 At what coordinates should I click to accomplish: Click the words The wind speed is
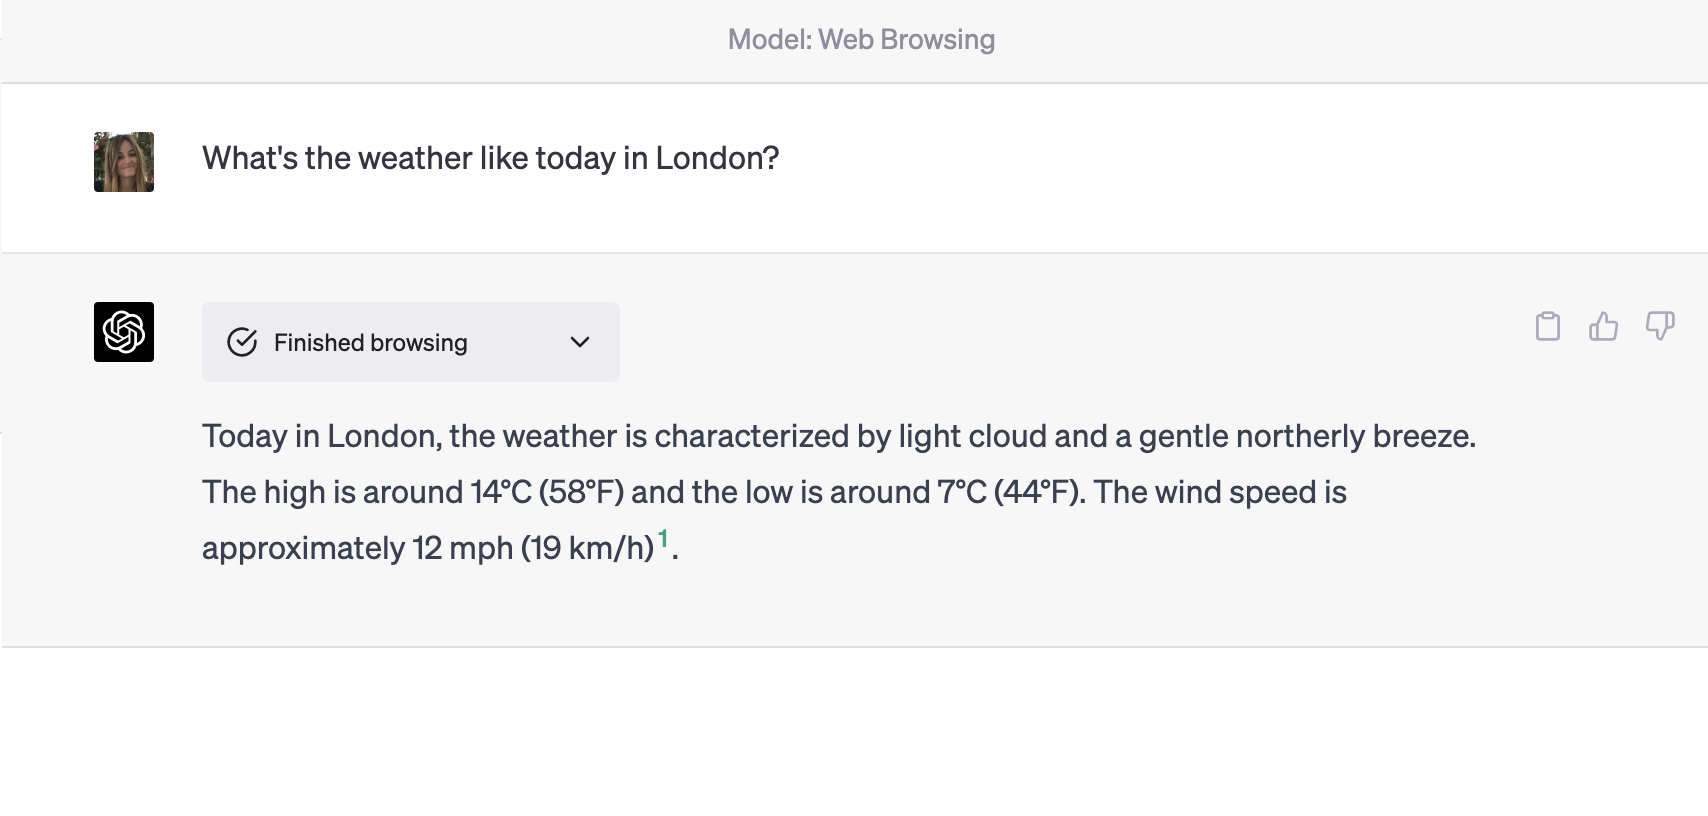point(1220,492)
